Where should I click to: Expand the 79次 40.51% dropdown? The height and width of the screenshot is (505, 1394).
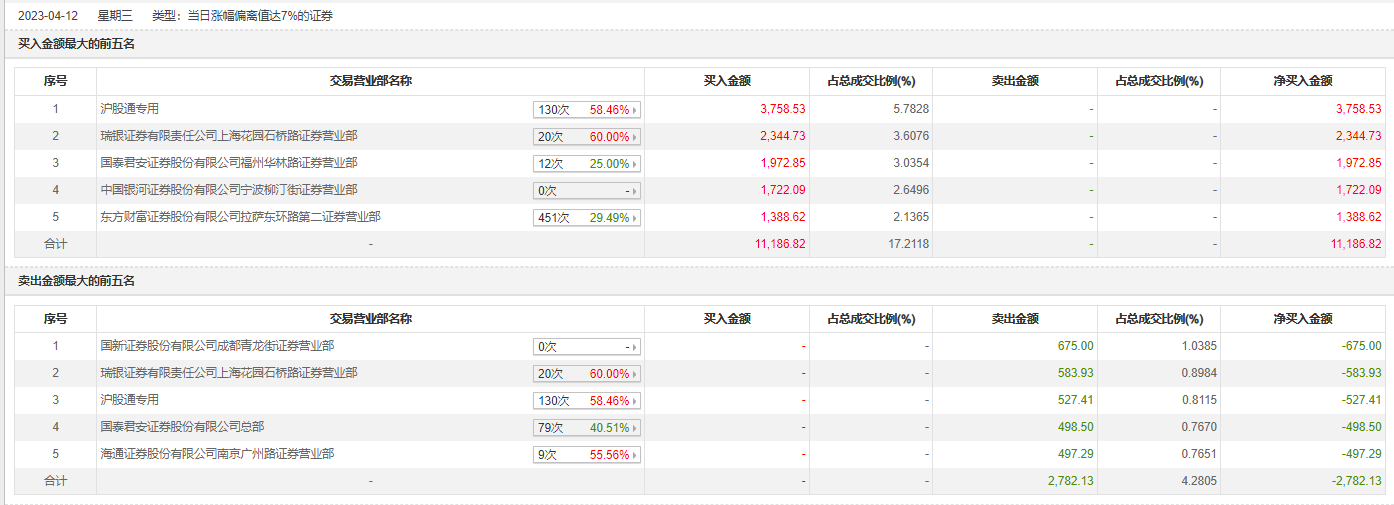coord(587,428)
